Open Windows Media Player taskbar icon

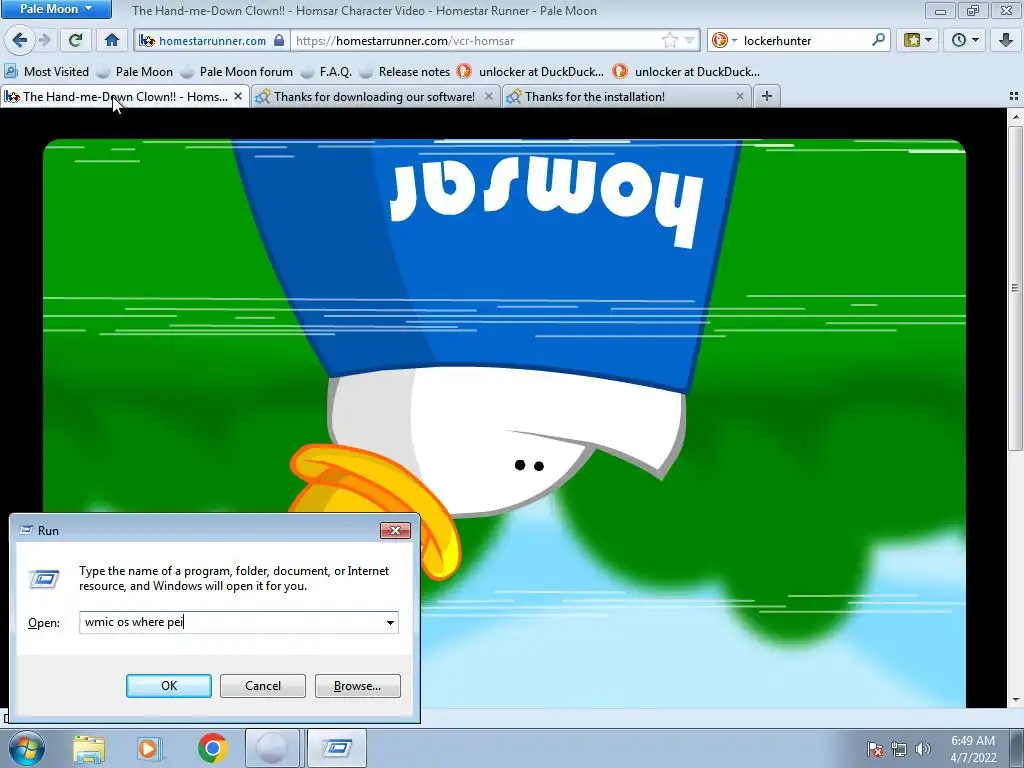(x=149, y=749)
